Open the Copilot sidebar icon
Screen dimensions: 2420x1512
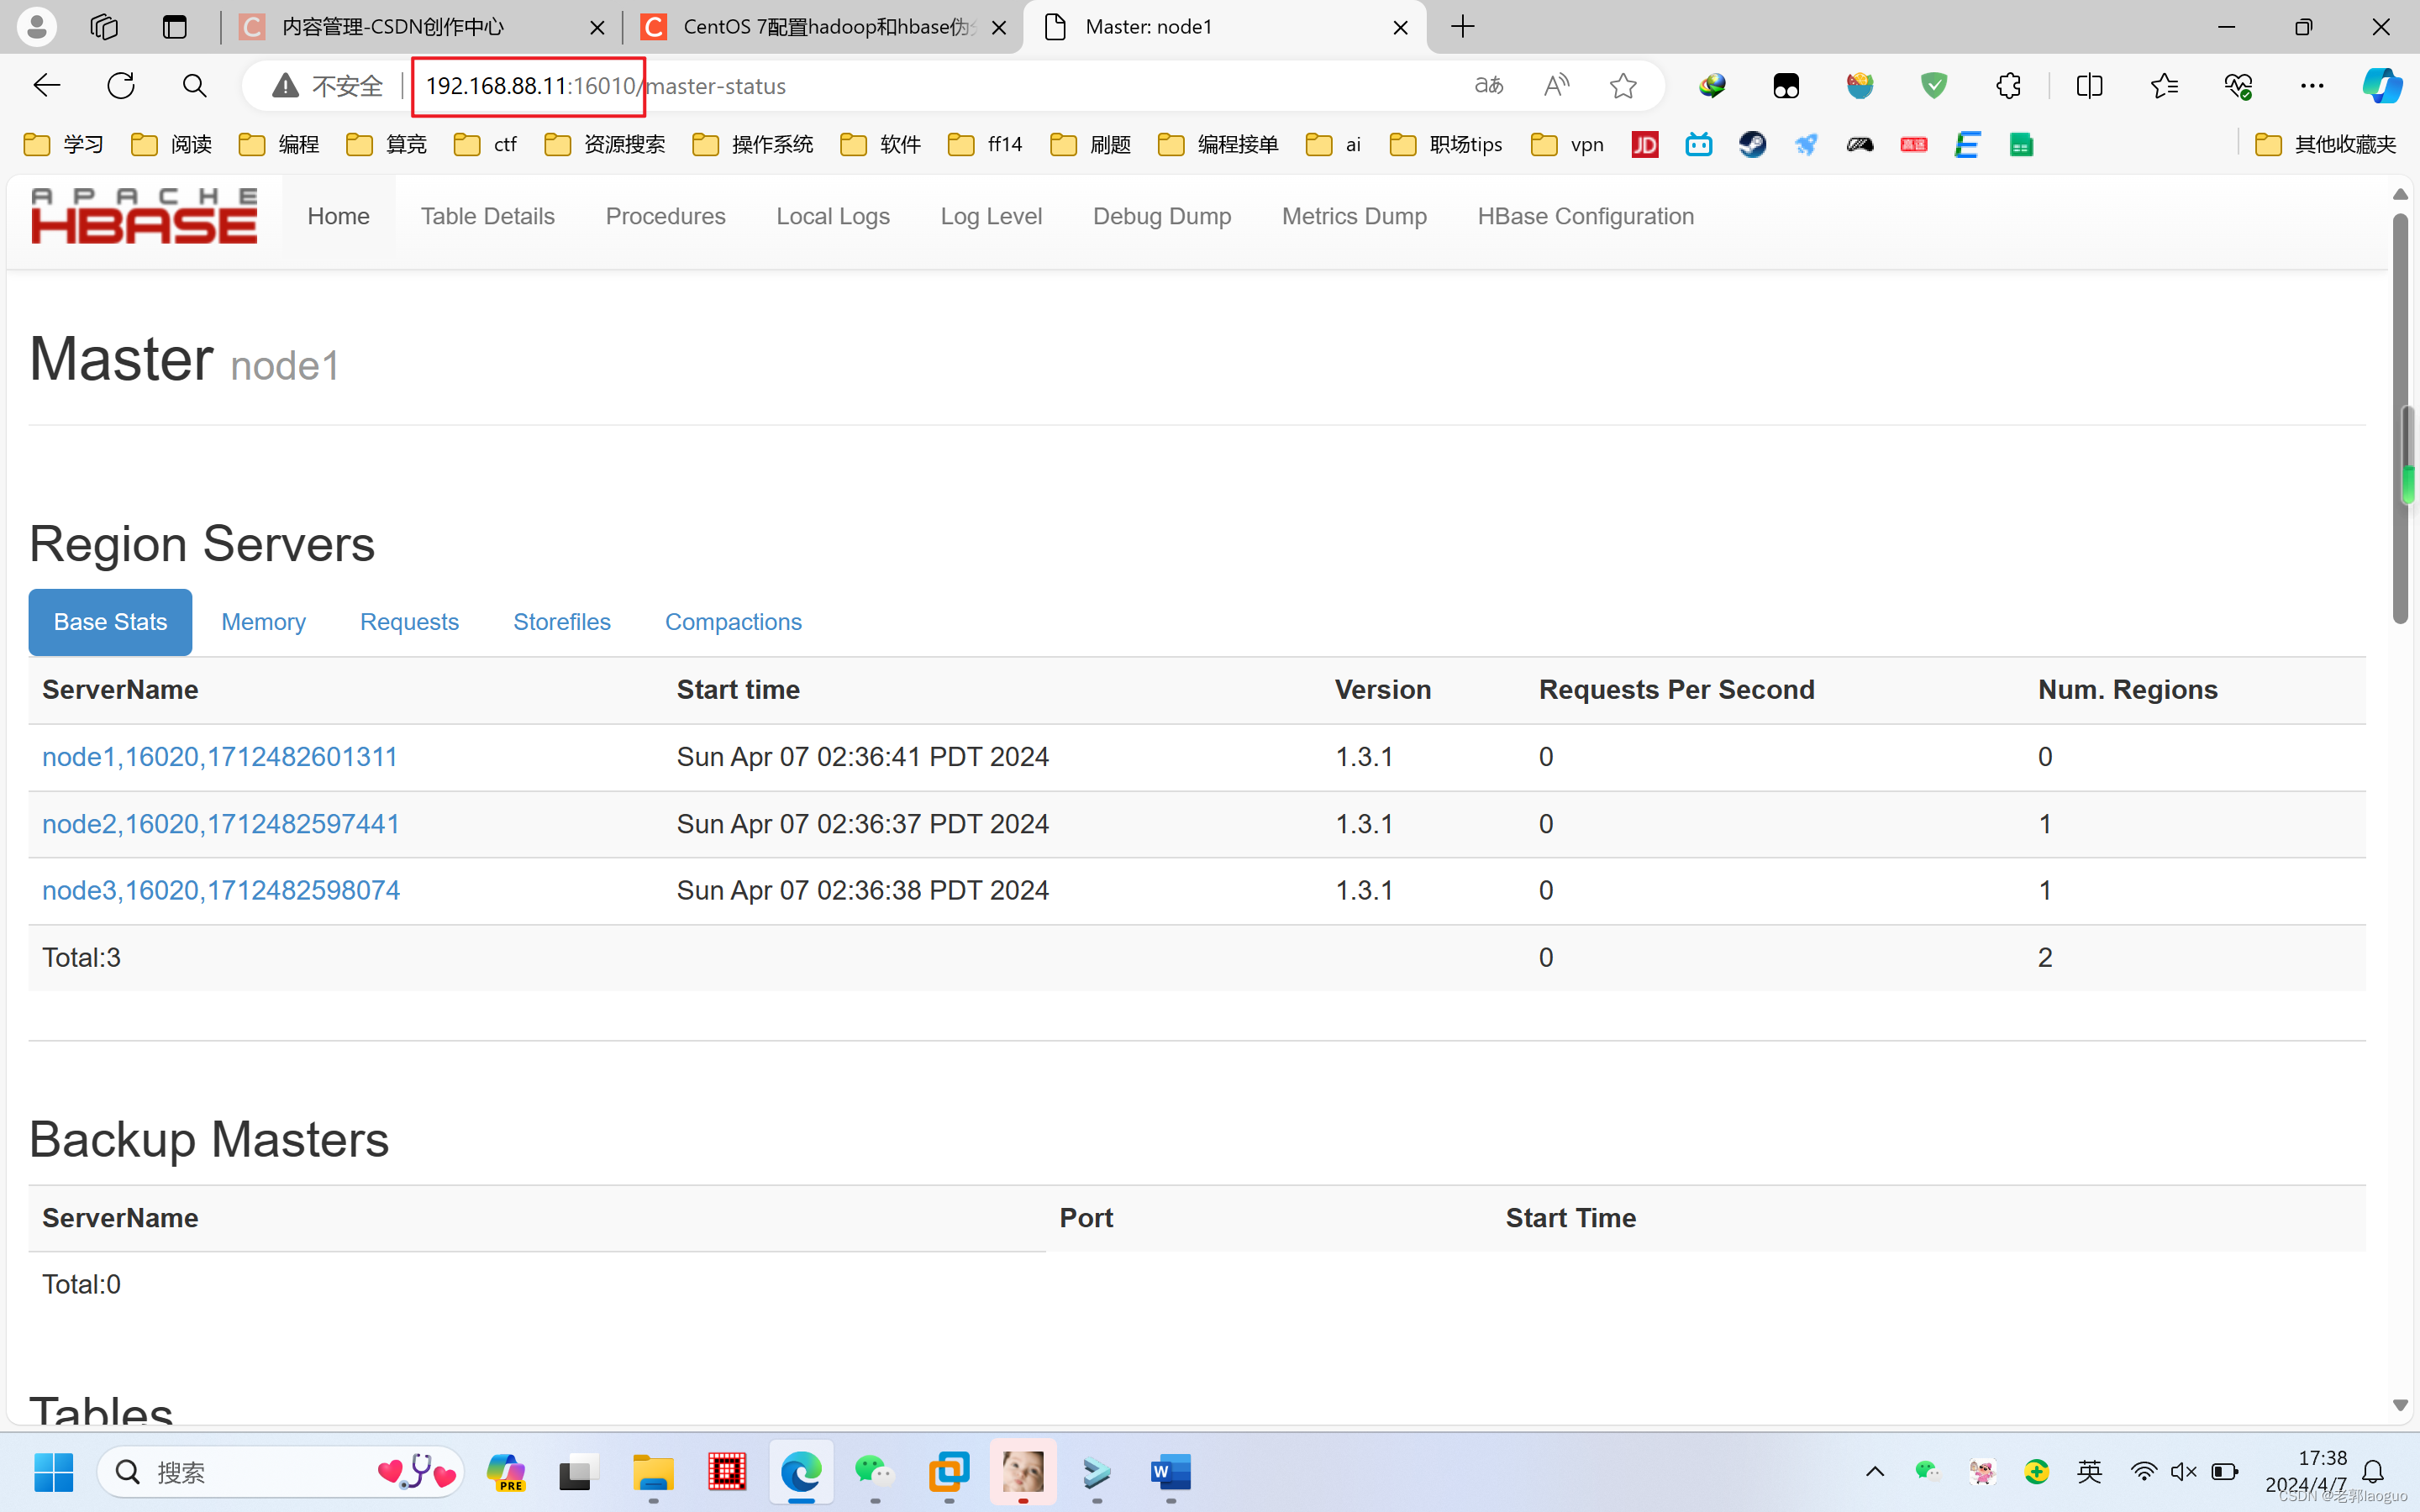point(2382,86)
